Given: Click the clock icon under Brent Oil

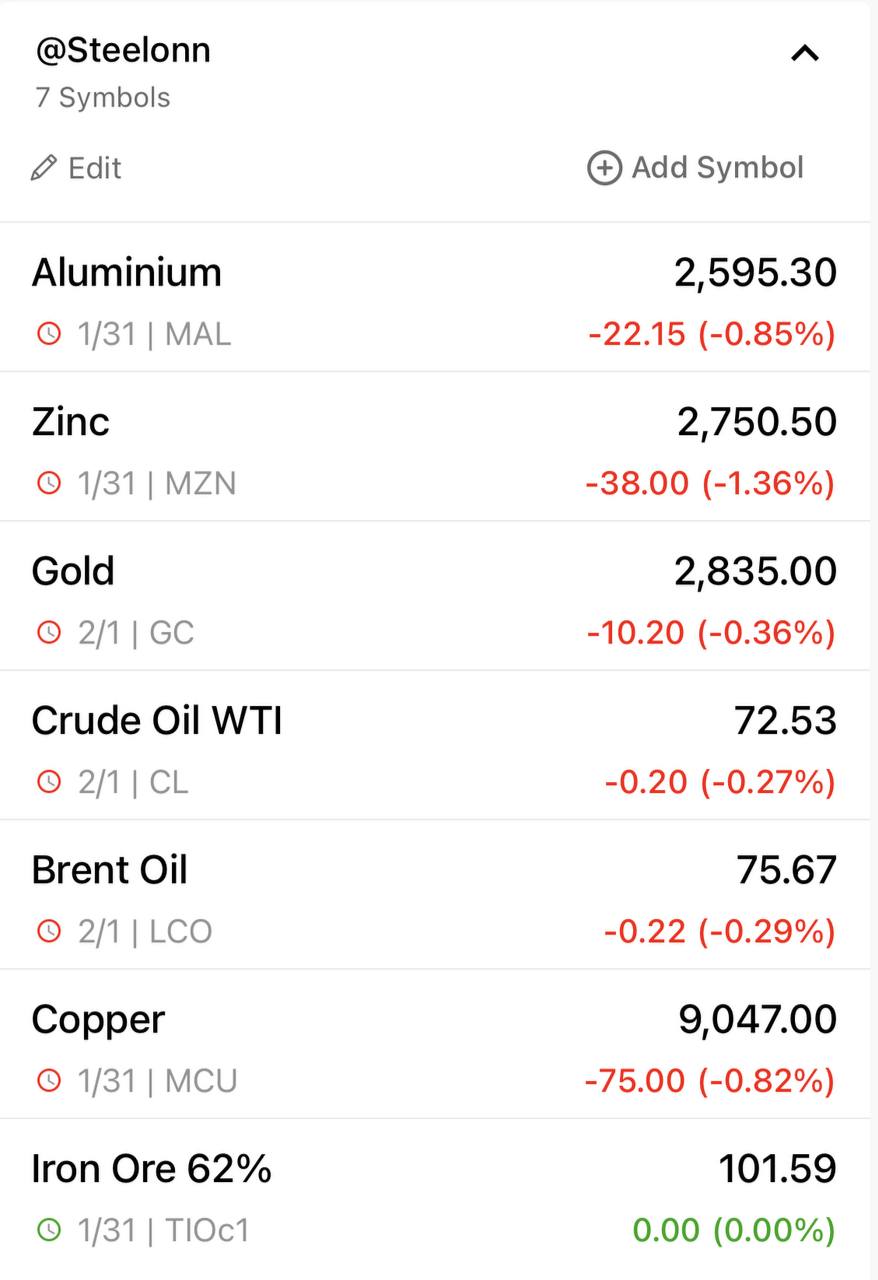Looking at the screenshot, I should (x=49, y=931).
